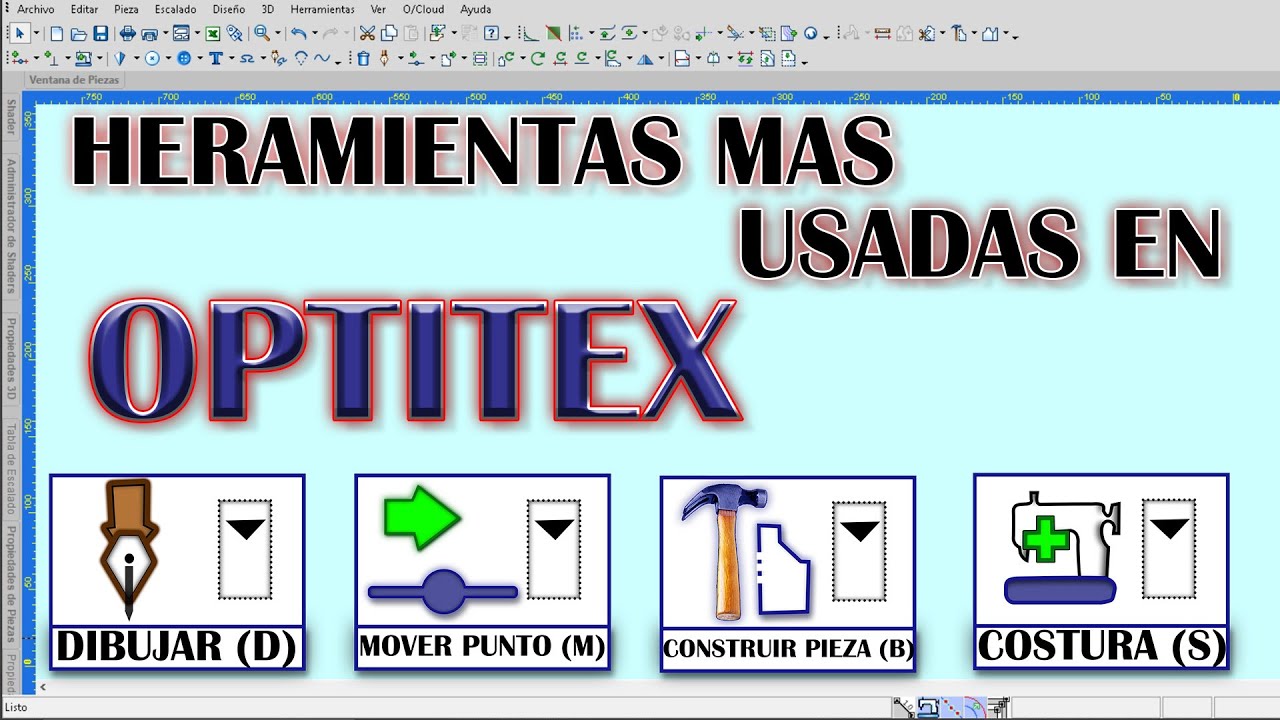Toggle sewing machine mode in status bar
Screen dimensions: 1280x720
928,707
